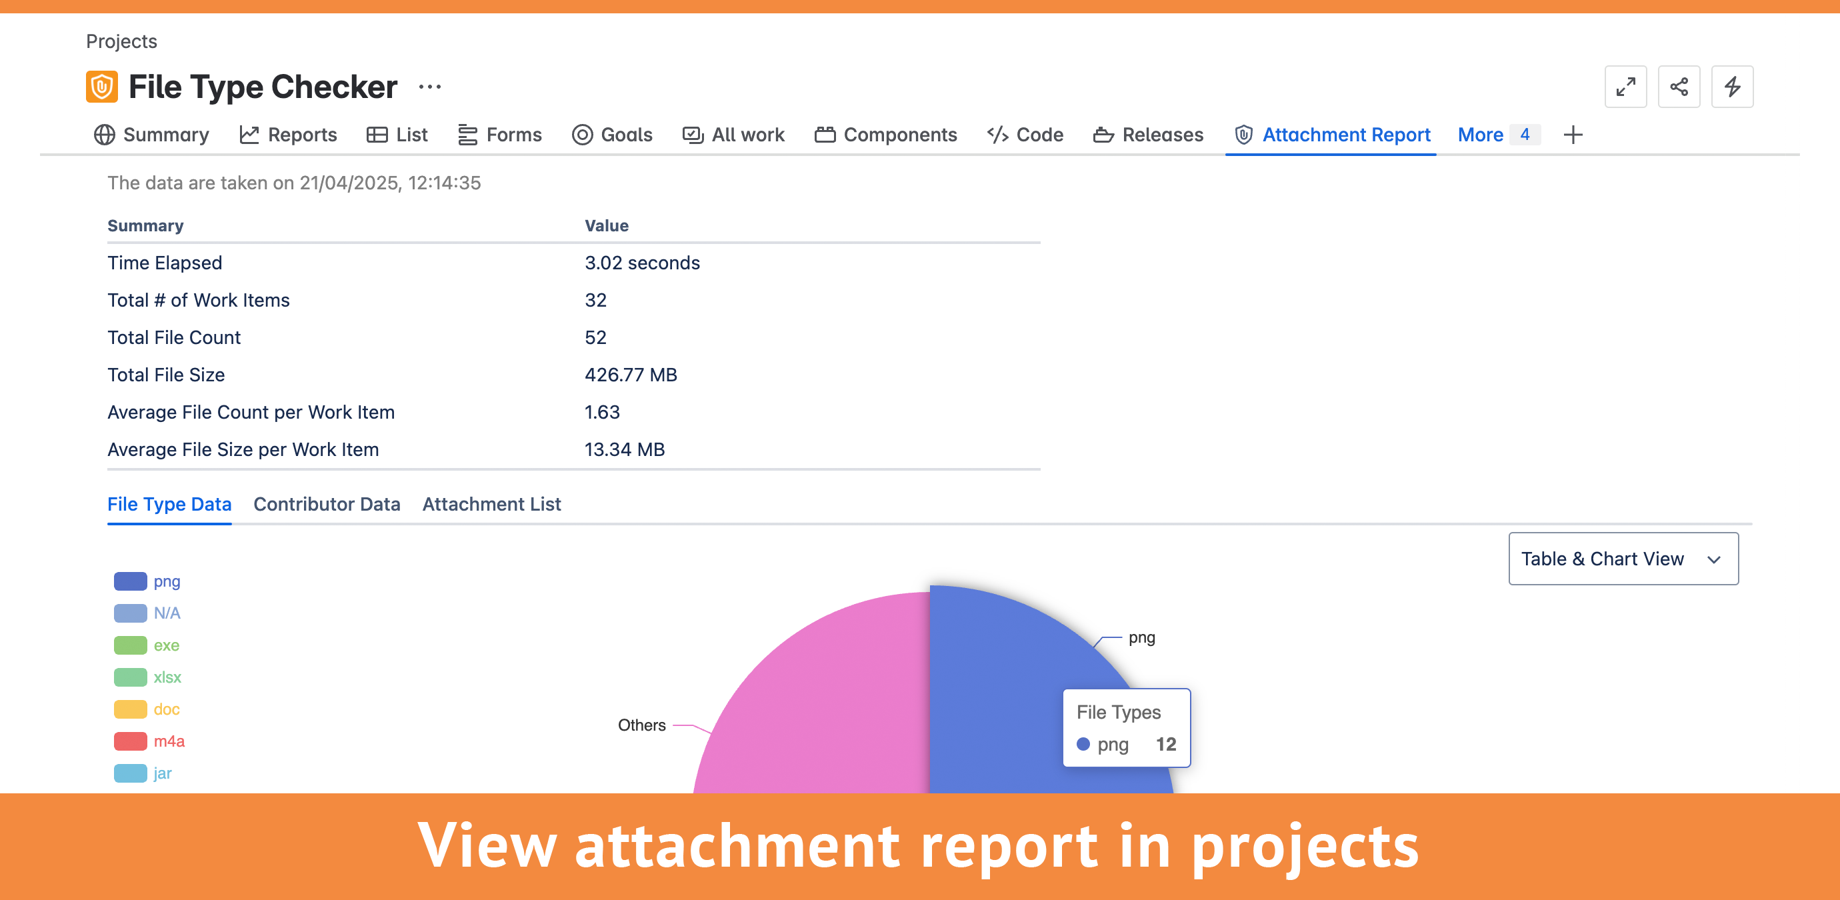Select the doc yellow color swatch
Screen dimensions: 1840x900
[x=129, y=709]
